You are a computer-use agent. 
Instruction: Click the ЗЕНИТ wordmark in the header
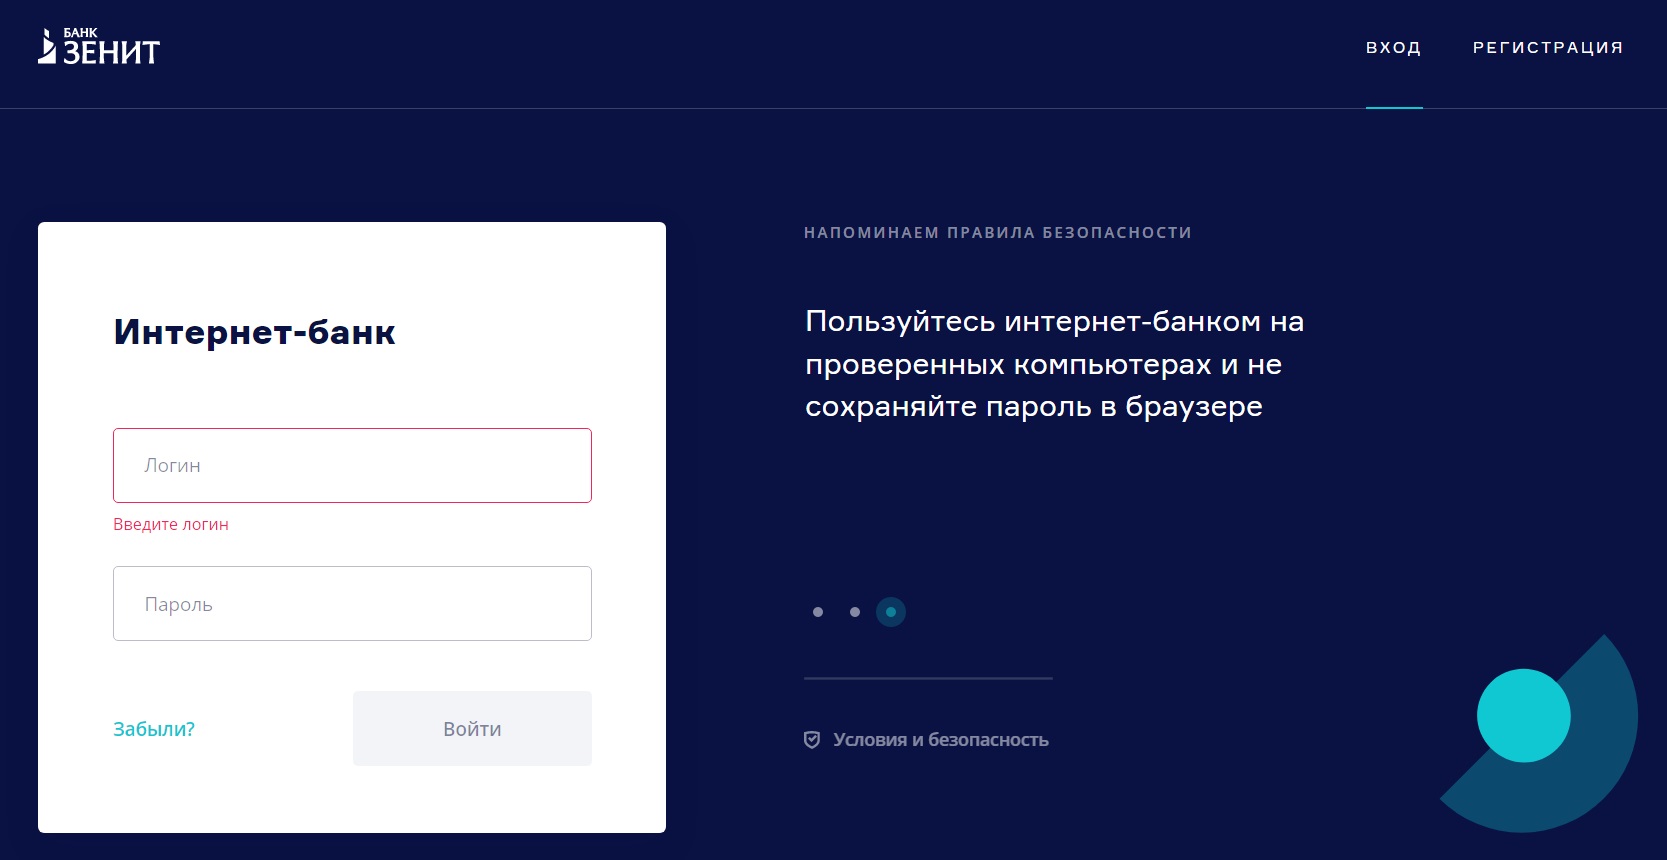(111, 53)
